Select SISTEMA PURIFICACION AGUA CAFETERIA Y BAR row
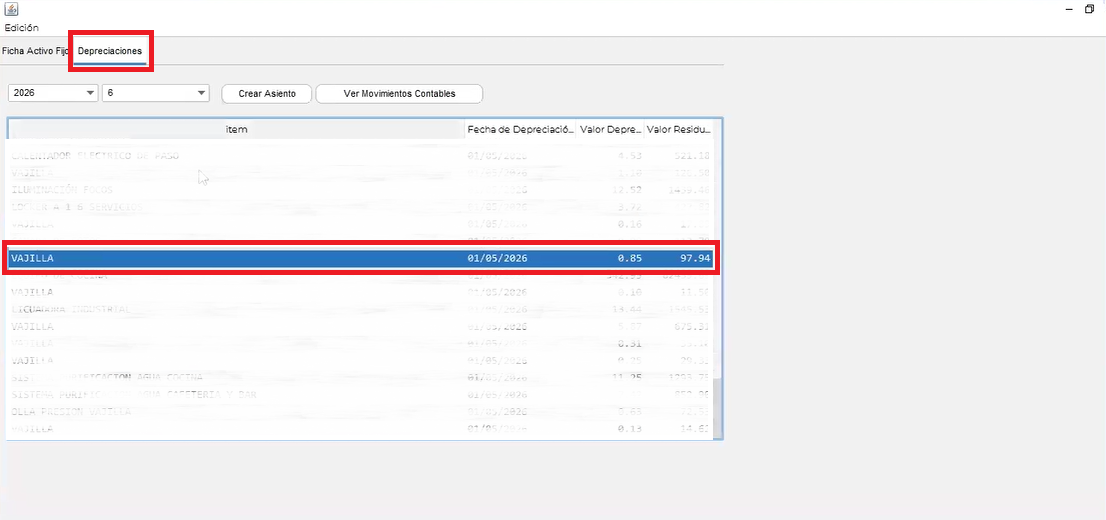Viewport: 1106px width, 520px height. tap(360, 394)
